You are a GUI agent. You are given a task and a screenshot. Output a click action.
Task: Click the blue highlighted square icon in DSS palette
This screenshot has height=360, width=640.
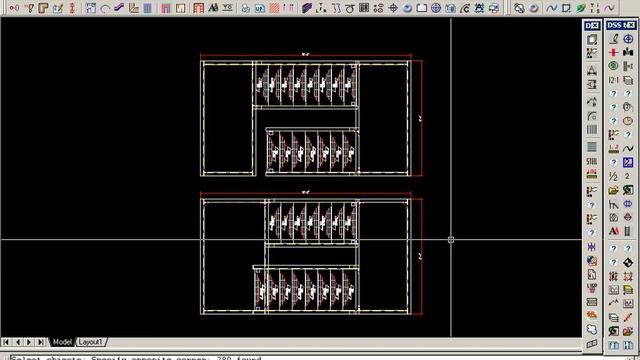(628, 162)
